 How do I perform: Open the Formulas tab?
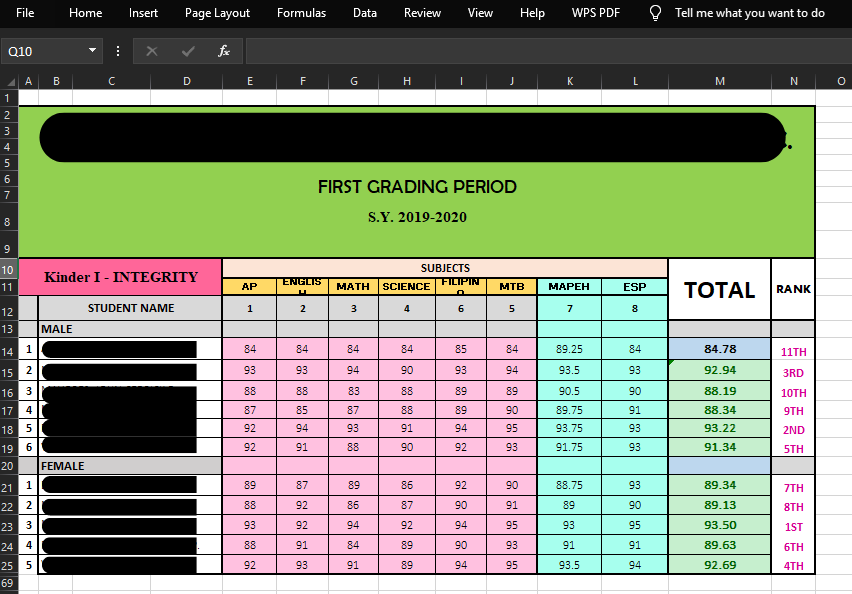click(x=301, y=13)
